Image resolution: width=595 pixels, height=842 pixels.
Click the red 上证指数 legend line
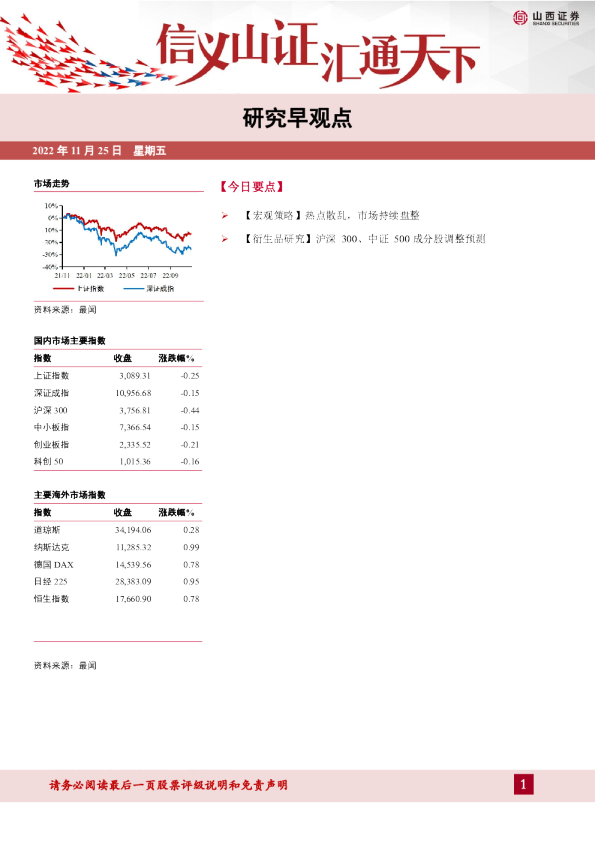click(x=63, y=289)
